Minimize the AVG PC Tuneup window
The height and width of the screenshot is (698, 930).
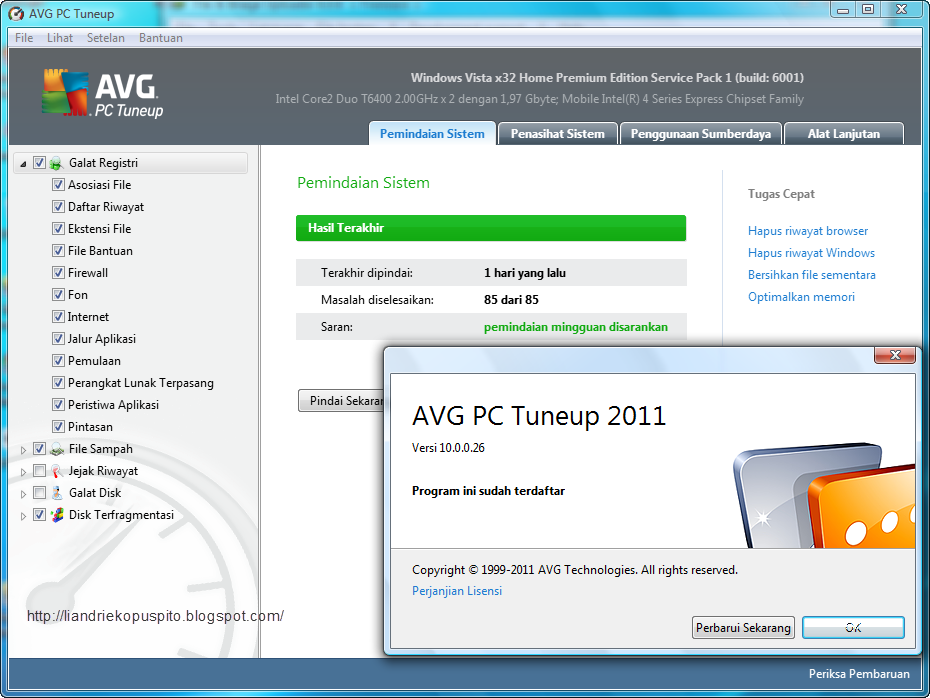tap(843, 9)
